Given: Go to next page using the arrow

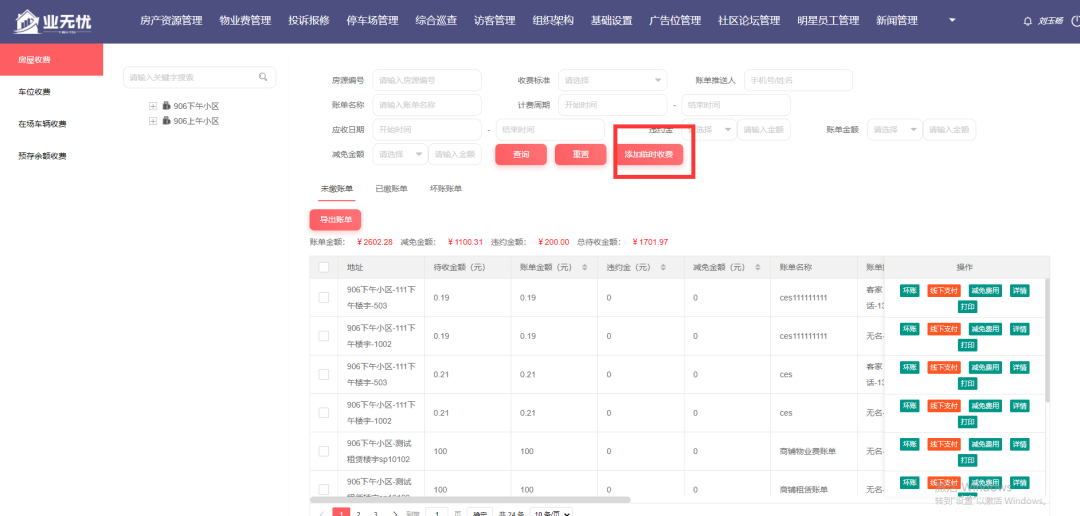Looking at the screenshot, I should [x=395, y=514].
